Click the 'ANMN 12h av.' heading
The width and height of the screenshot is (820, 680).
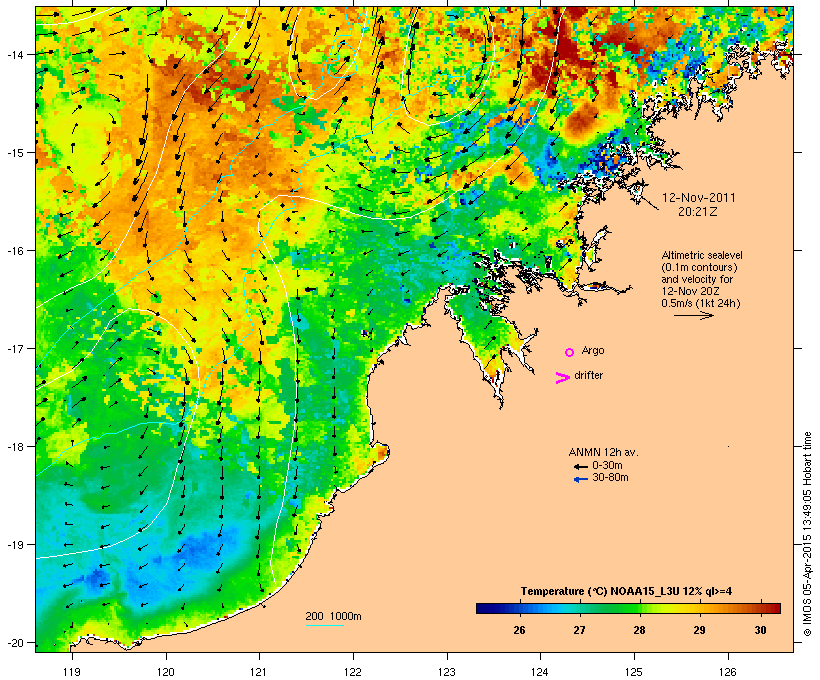coord(603,452)
